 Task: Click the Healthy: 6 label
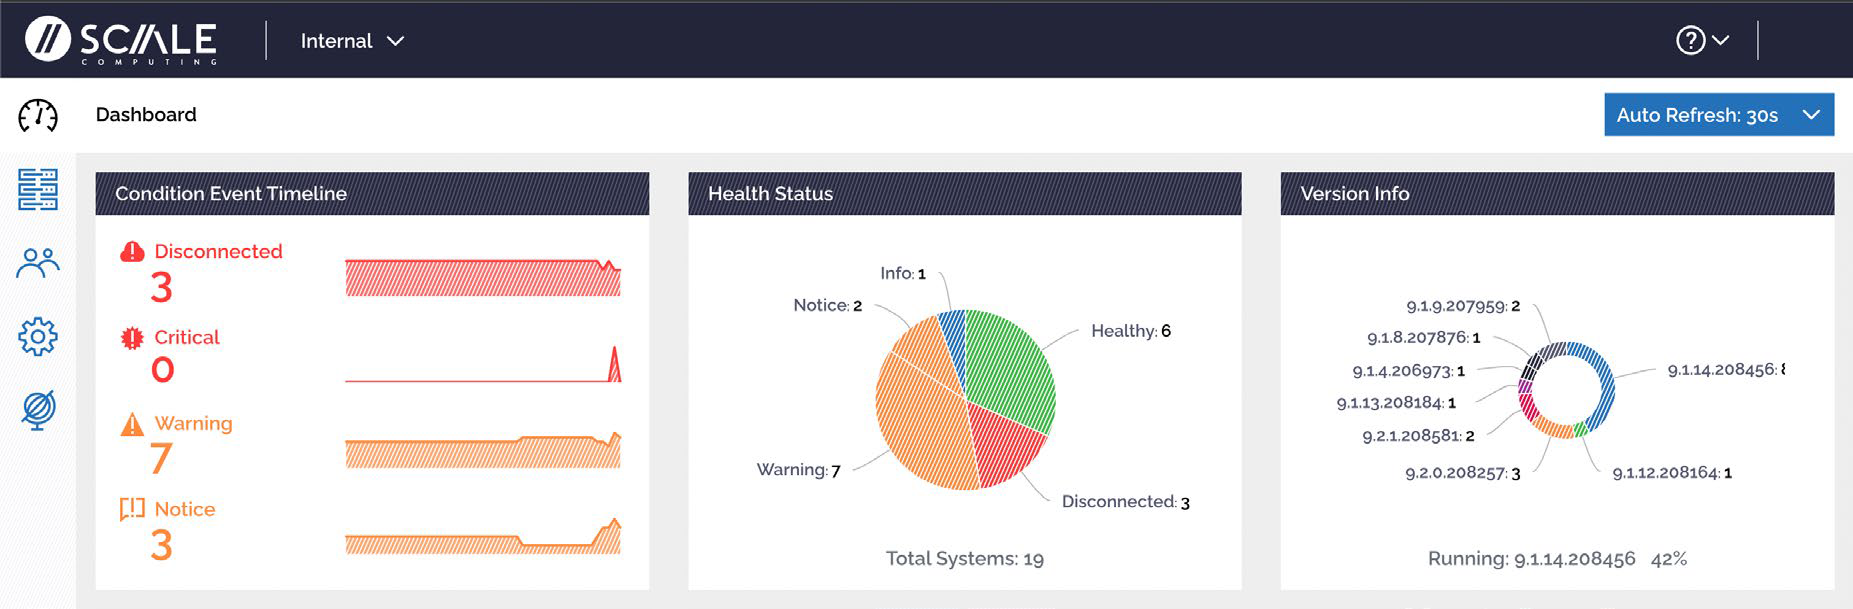[x=1132, y=328]
